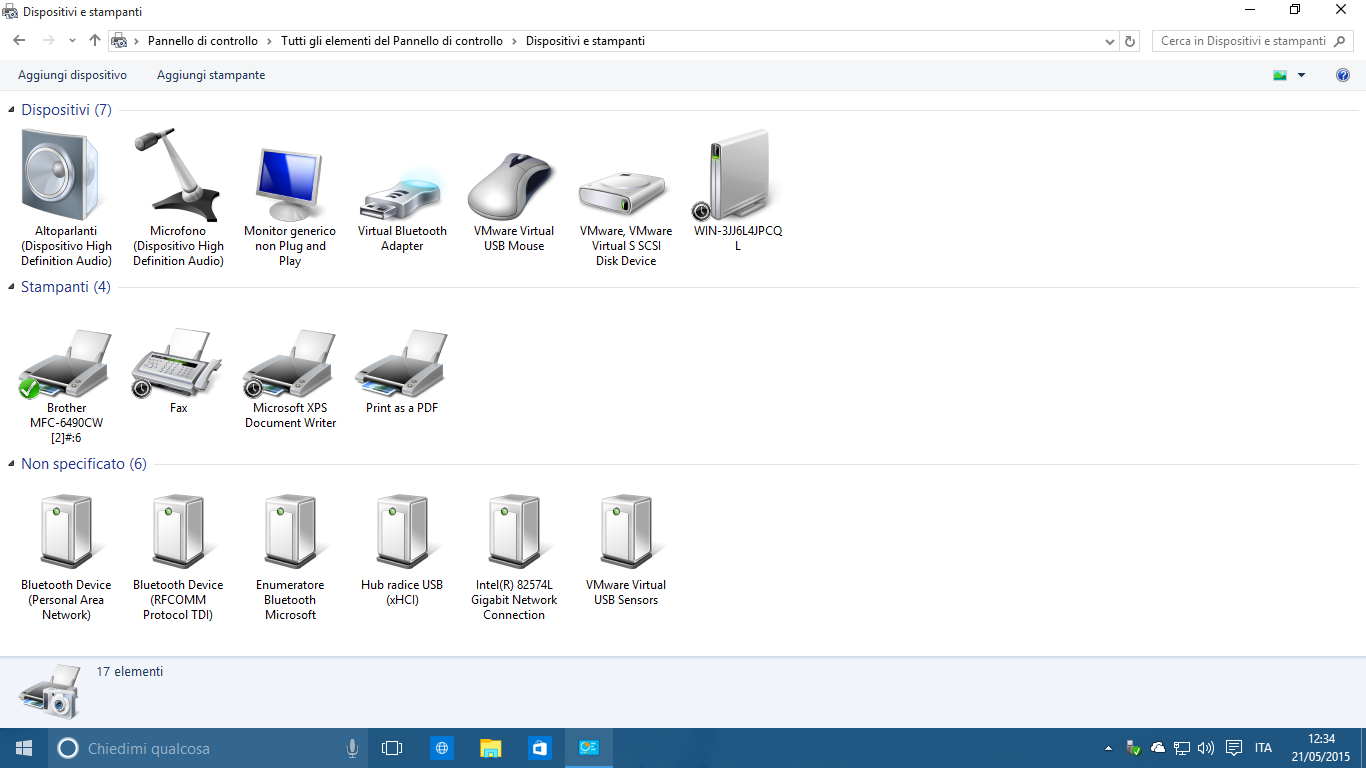The image size is (1366, 768).
Task: Click the Chiedimi qualcosa search box
Action: coord(207,748)
